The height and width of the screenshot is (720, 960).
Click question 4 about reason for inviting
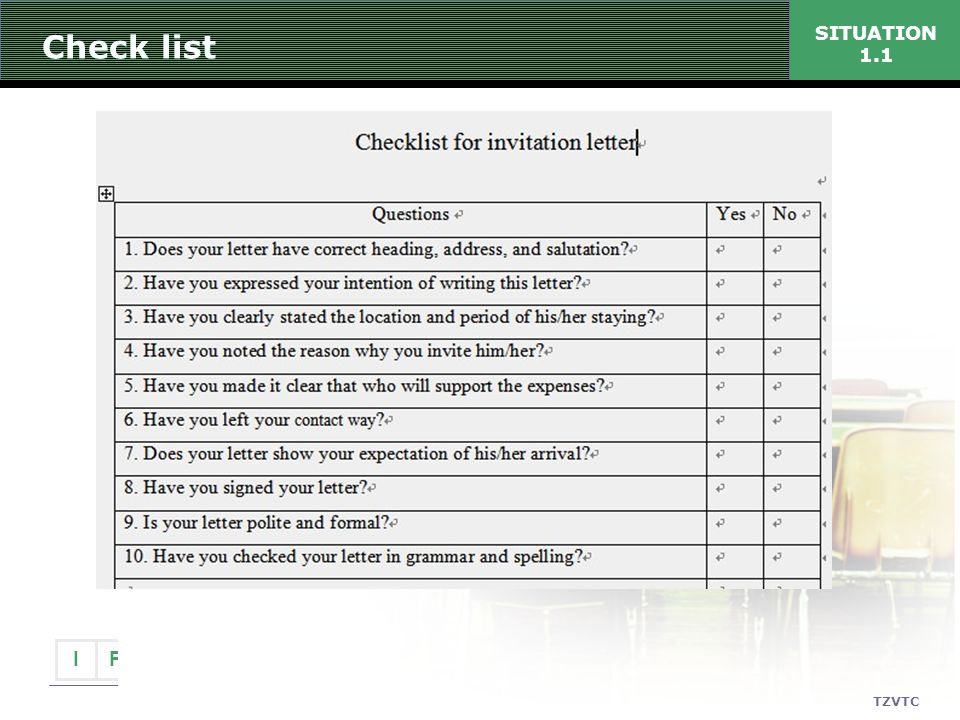click(334, 351)
